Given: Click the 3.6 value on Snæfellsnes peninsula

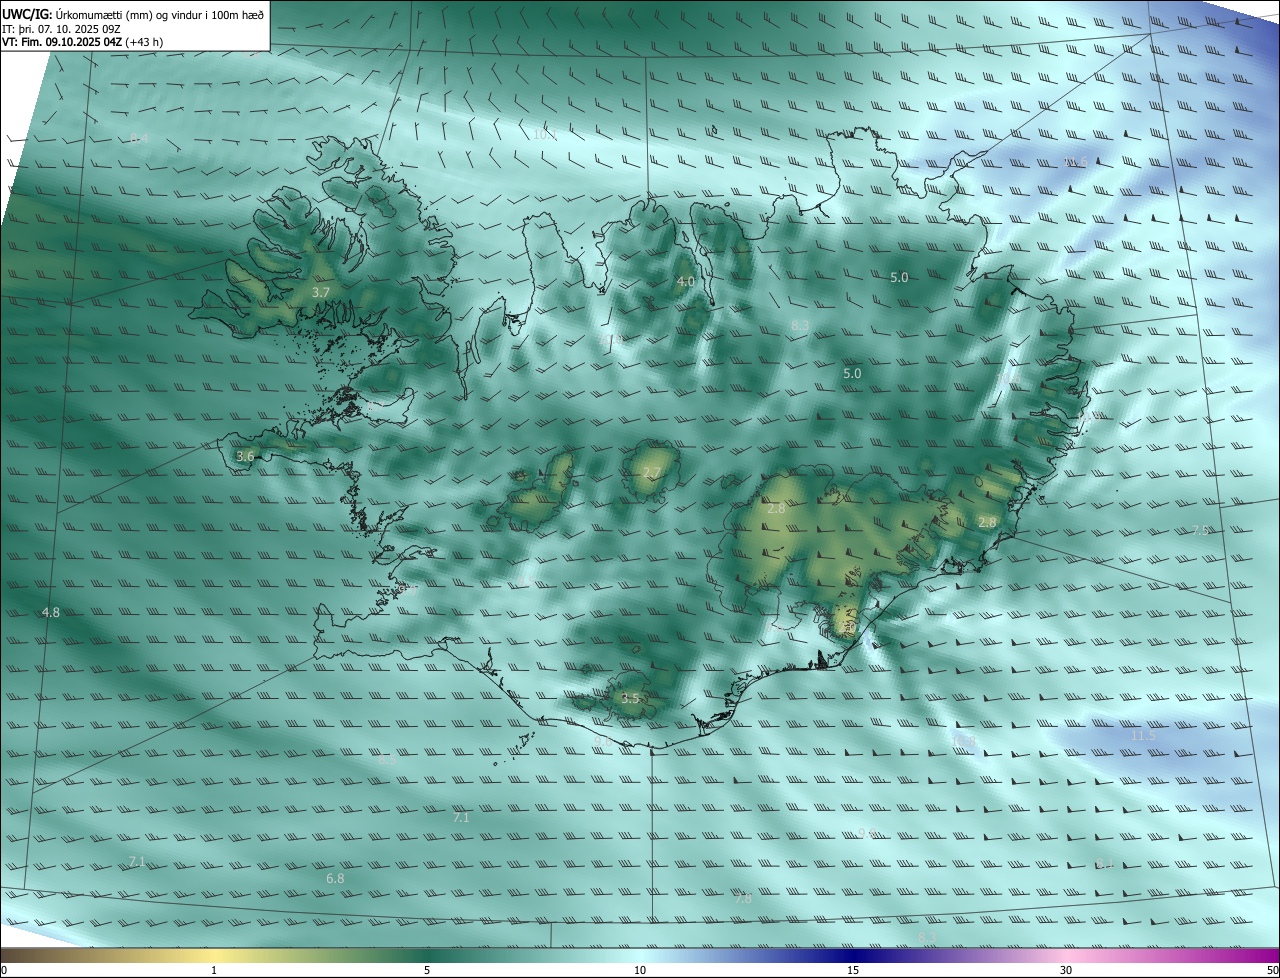Looking at the screenshot, I should click(245, 456).
